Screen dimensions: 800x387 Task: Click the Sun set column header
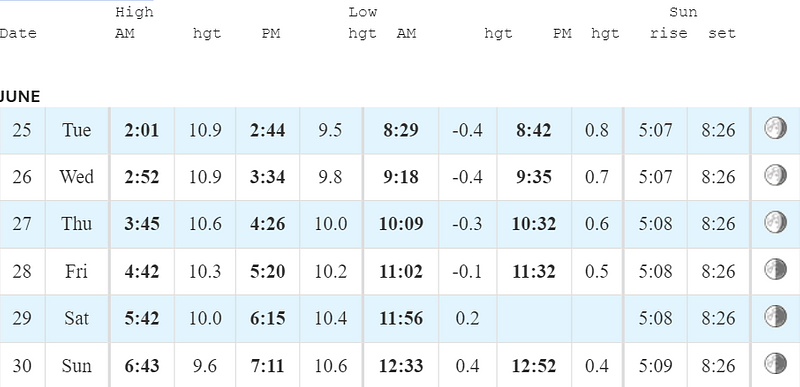[x=722, y=34]
